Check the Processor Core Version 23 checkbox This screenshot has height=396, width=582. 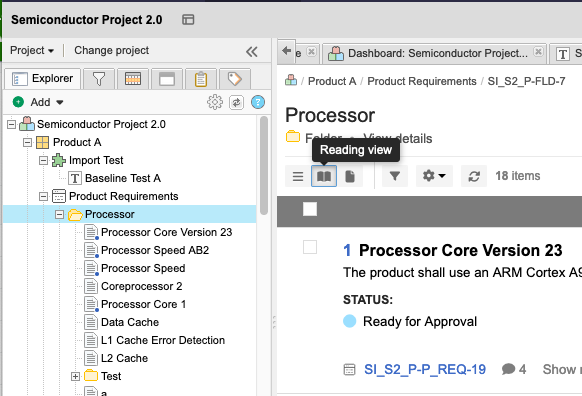pos(310,247)
